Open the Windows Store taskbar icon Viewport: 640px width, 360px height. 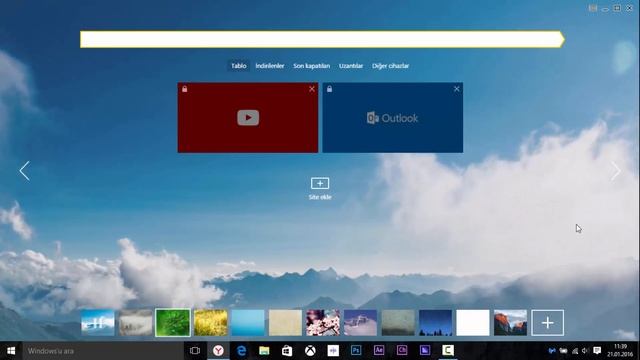(287, 351)
